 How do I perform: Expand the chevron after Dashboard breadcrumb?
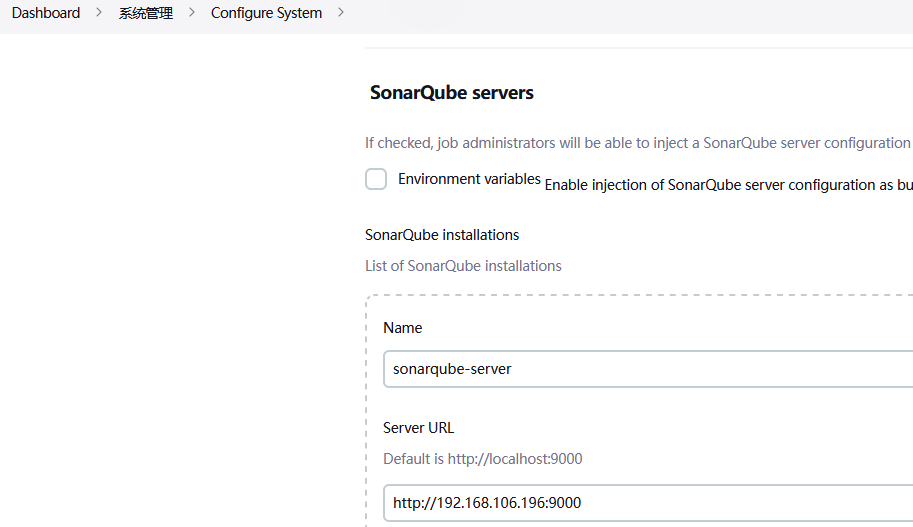coord(99,13)
